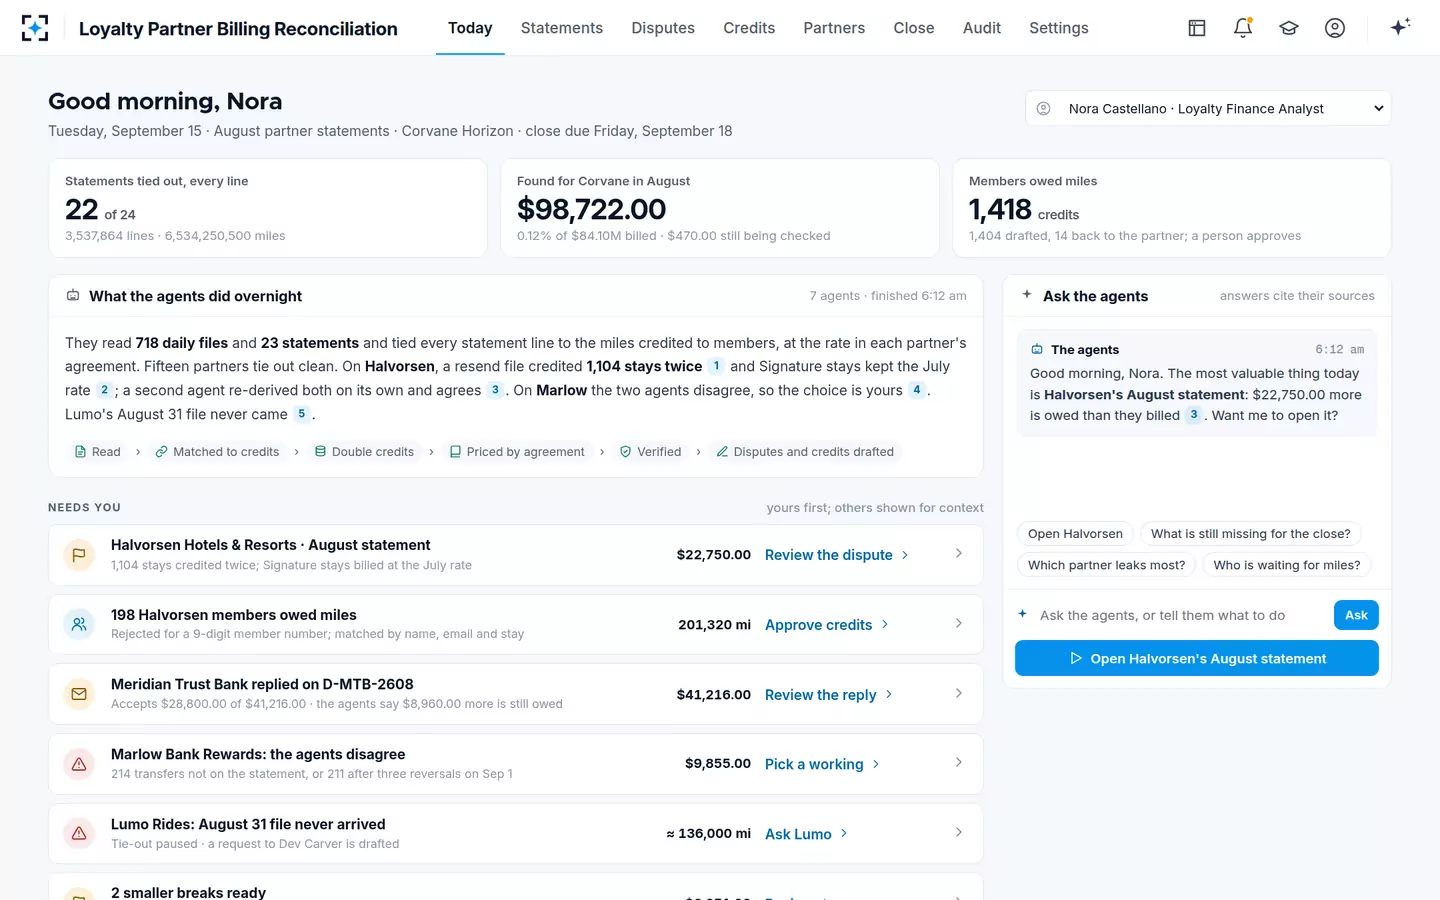Click the warning icon on Lumo Rides row
This screenshot has height=900, width=1440.
[79, 833]
